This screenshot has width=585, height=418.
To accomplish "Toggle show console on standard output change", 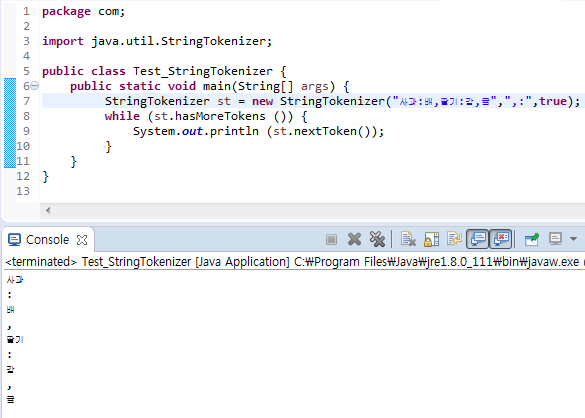I will 478,239.
